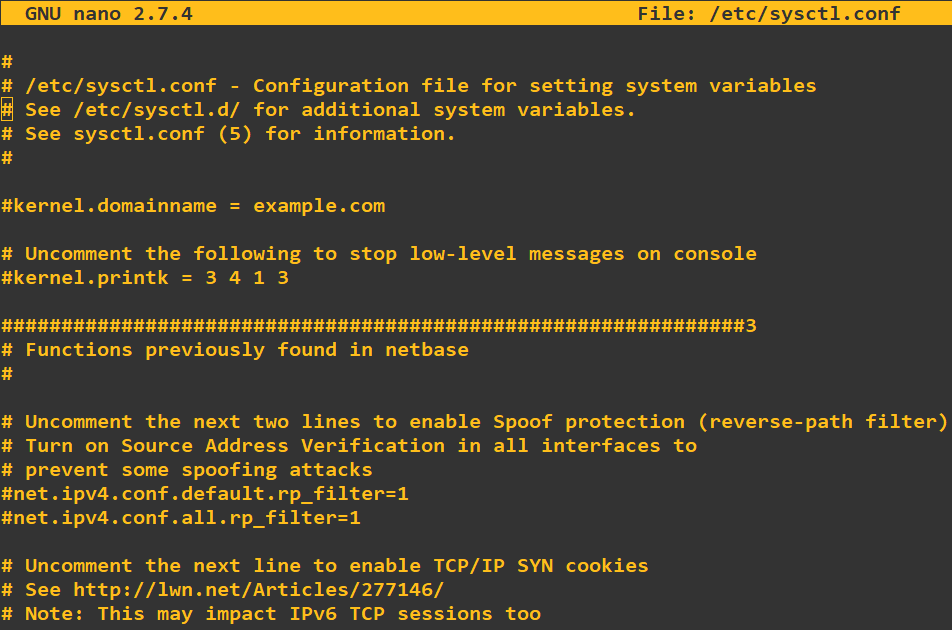This screenshot has height=630, width=952.
Task: Click the 'stop low-level messages on console' comment
Action: click(x=553, y=254)
